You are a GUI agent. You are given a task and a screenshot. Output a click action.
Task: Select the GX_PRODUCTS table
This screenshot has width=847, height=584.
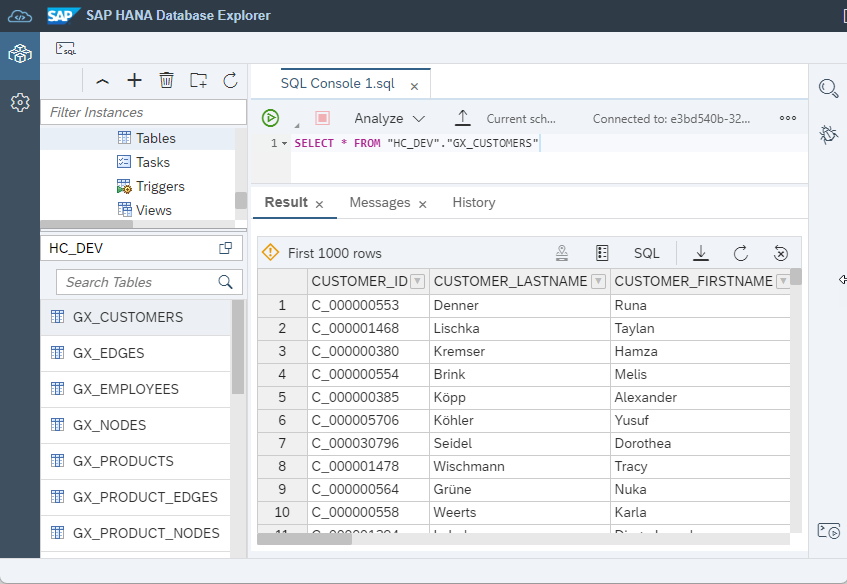pyautogui.click(x=136, y=461)
